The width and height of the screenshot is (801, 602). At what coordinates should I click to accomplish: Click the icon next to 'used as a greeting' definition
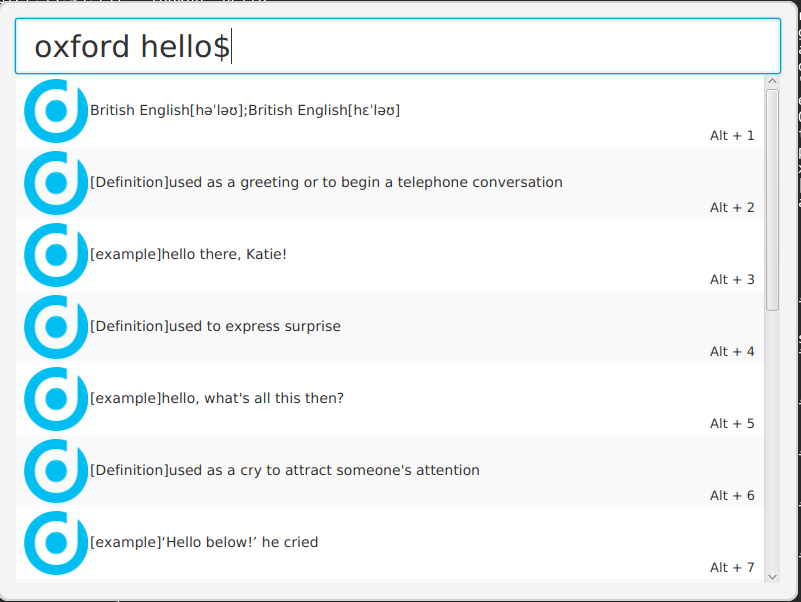[x=56, y=183]
